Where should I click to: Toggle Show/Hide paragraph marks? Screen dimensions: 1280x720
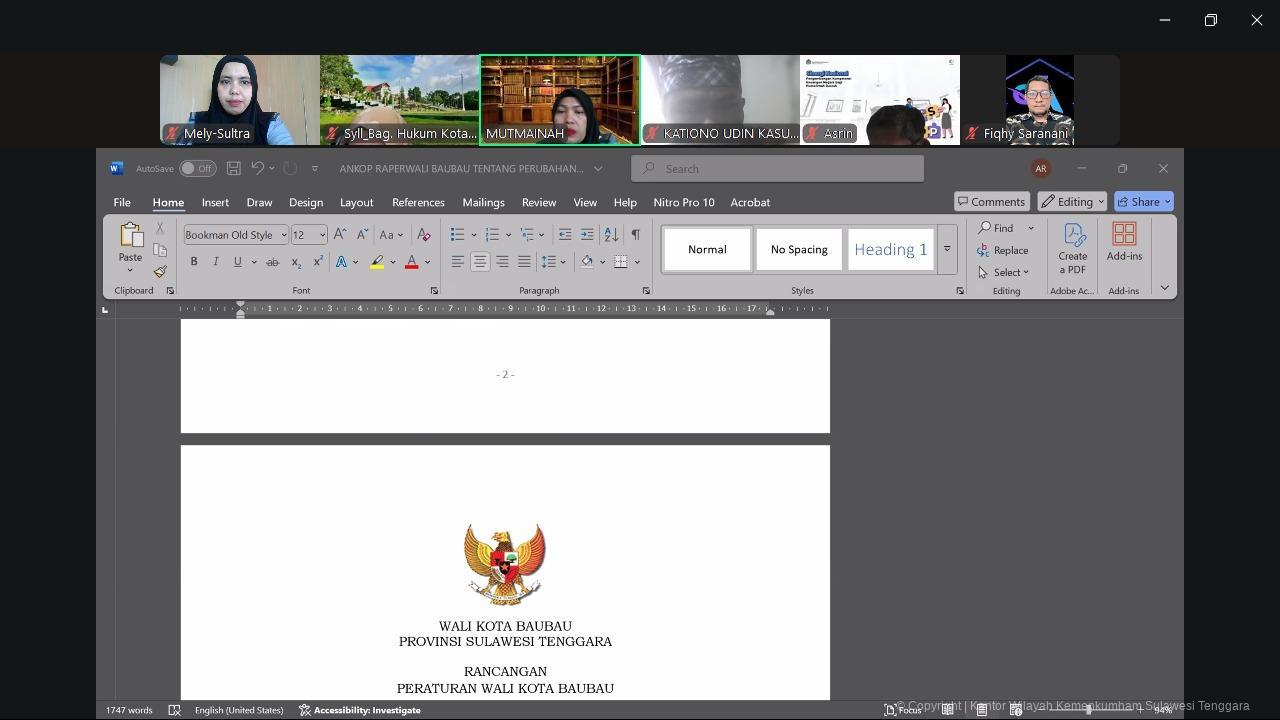pyautogui.click(x=635, y=235)
